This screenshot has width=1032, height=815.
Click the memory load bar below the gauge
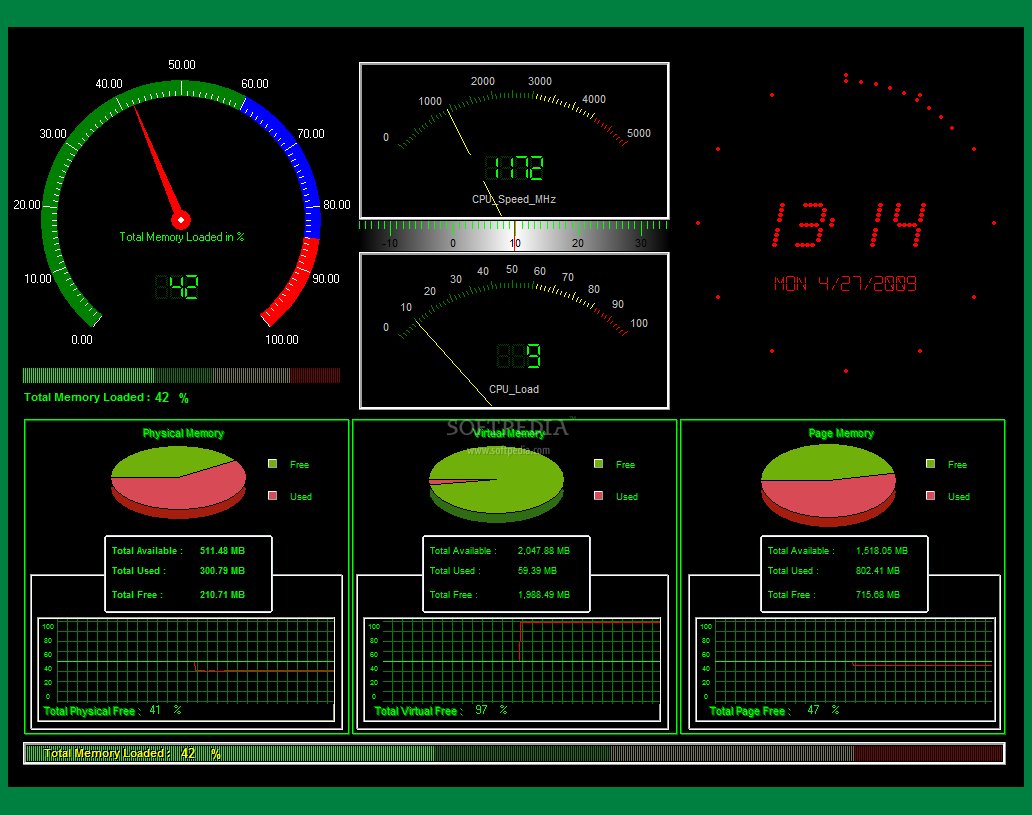[x=181, y=376]
